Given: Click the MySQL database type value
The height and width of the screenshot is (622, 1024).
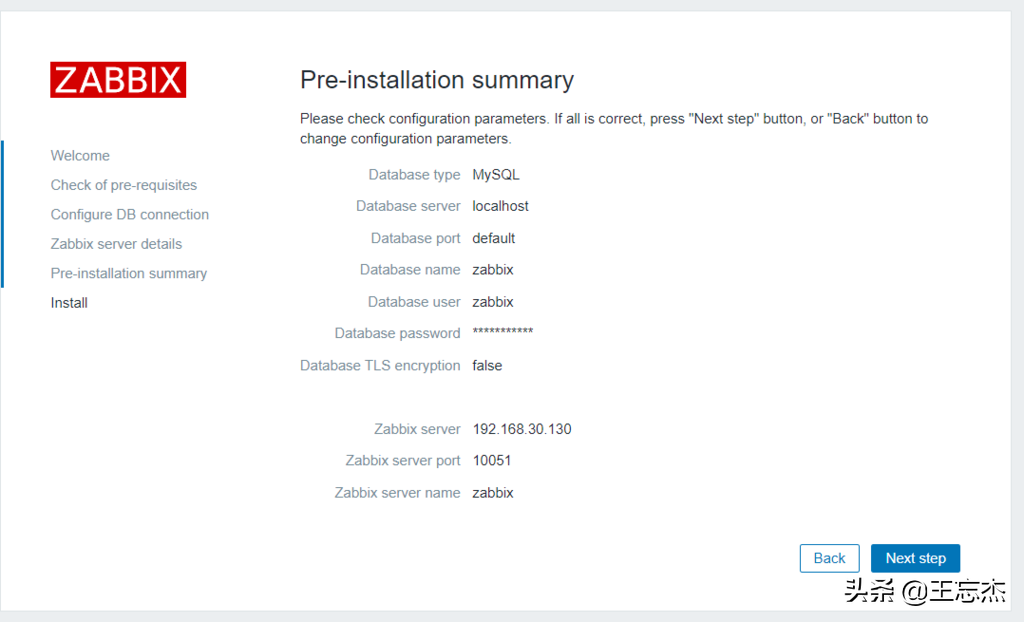Looking at the screenshot, I should [496, 175].
